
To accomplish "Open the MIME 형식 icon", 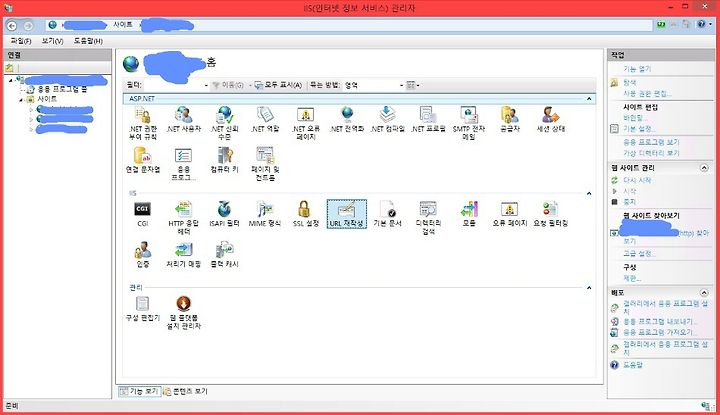I will (265, 214).
